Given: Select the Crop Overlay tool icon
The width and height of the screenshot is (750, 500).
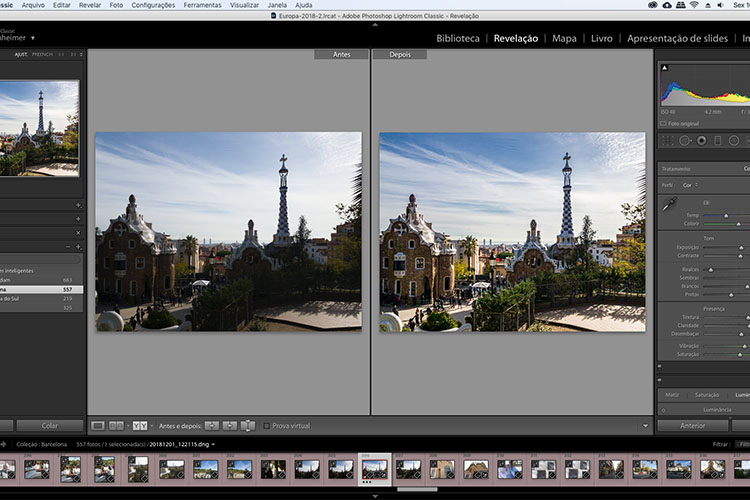Looking at the screenshot, I should click(x=667, y=141).
